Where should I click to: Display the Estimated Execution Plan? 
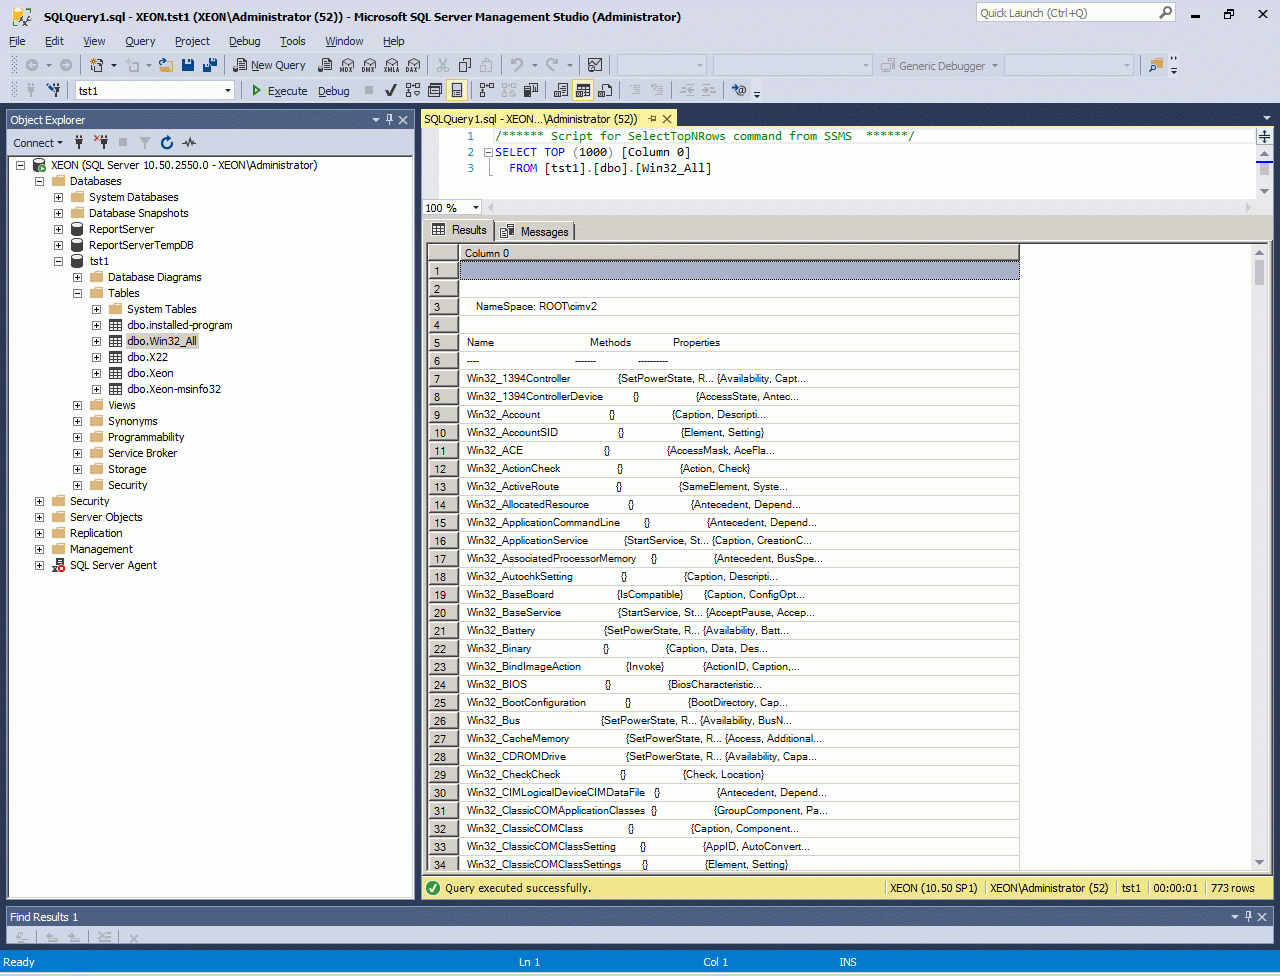[x=412, y=90]
